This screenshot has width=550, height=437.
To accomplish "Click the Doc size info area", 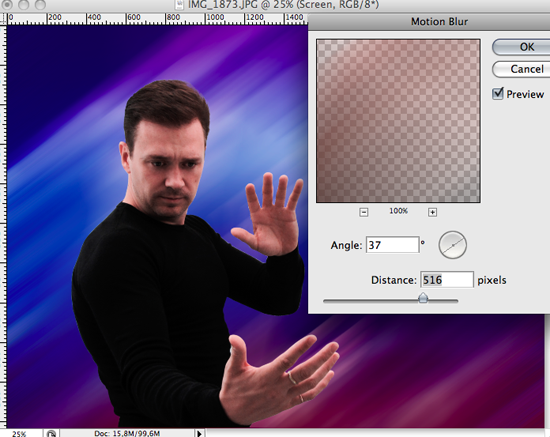I will tap(127, 433).
